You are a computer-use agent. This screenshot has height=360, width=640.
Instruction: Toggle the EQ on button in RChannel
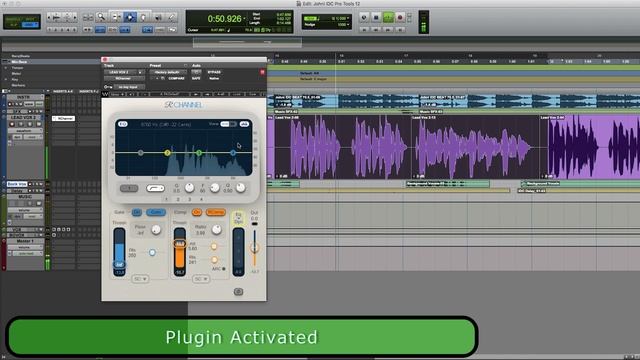point(123,124)
